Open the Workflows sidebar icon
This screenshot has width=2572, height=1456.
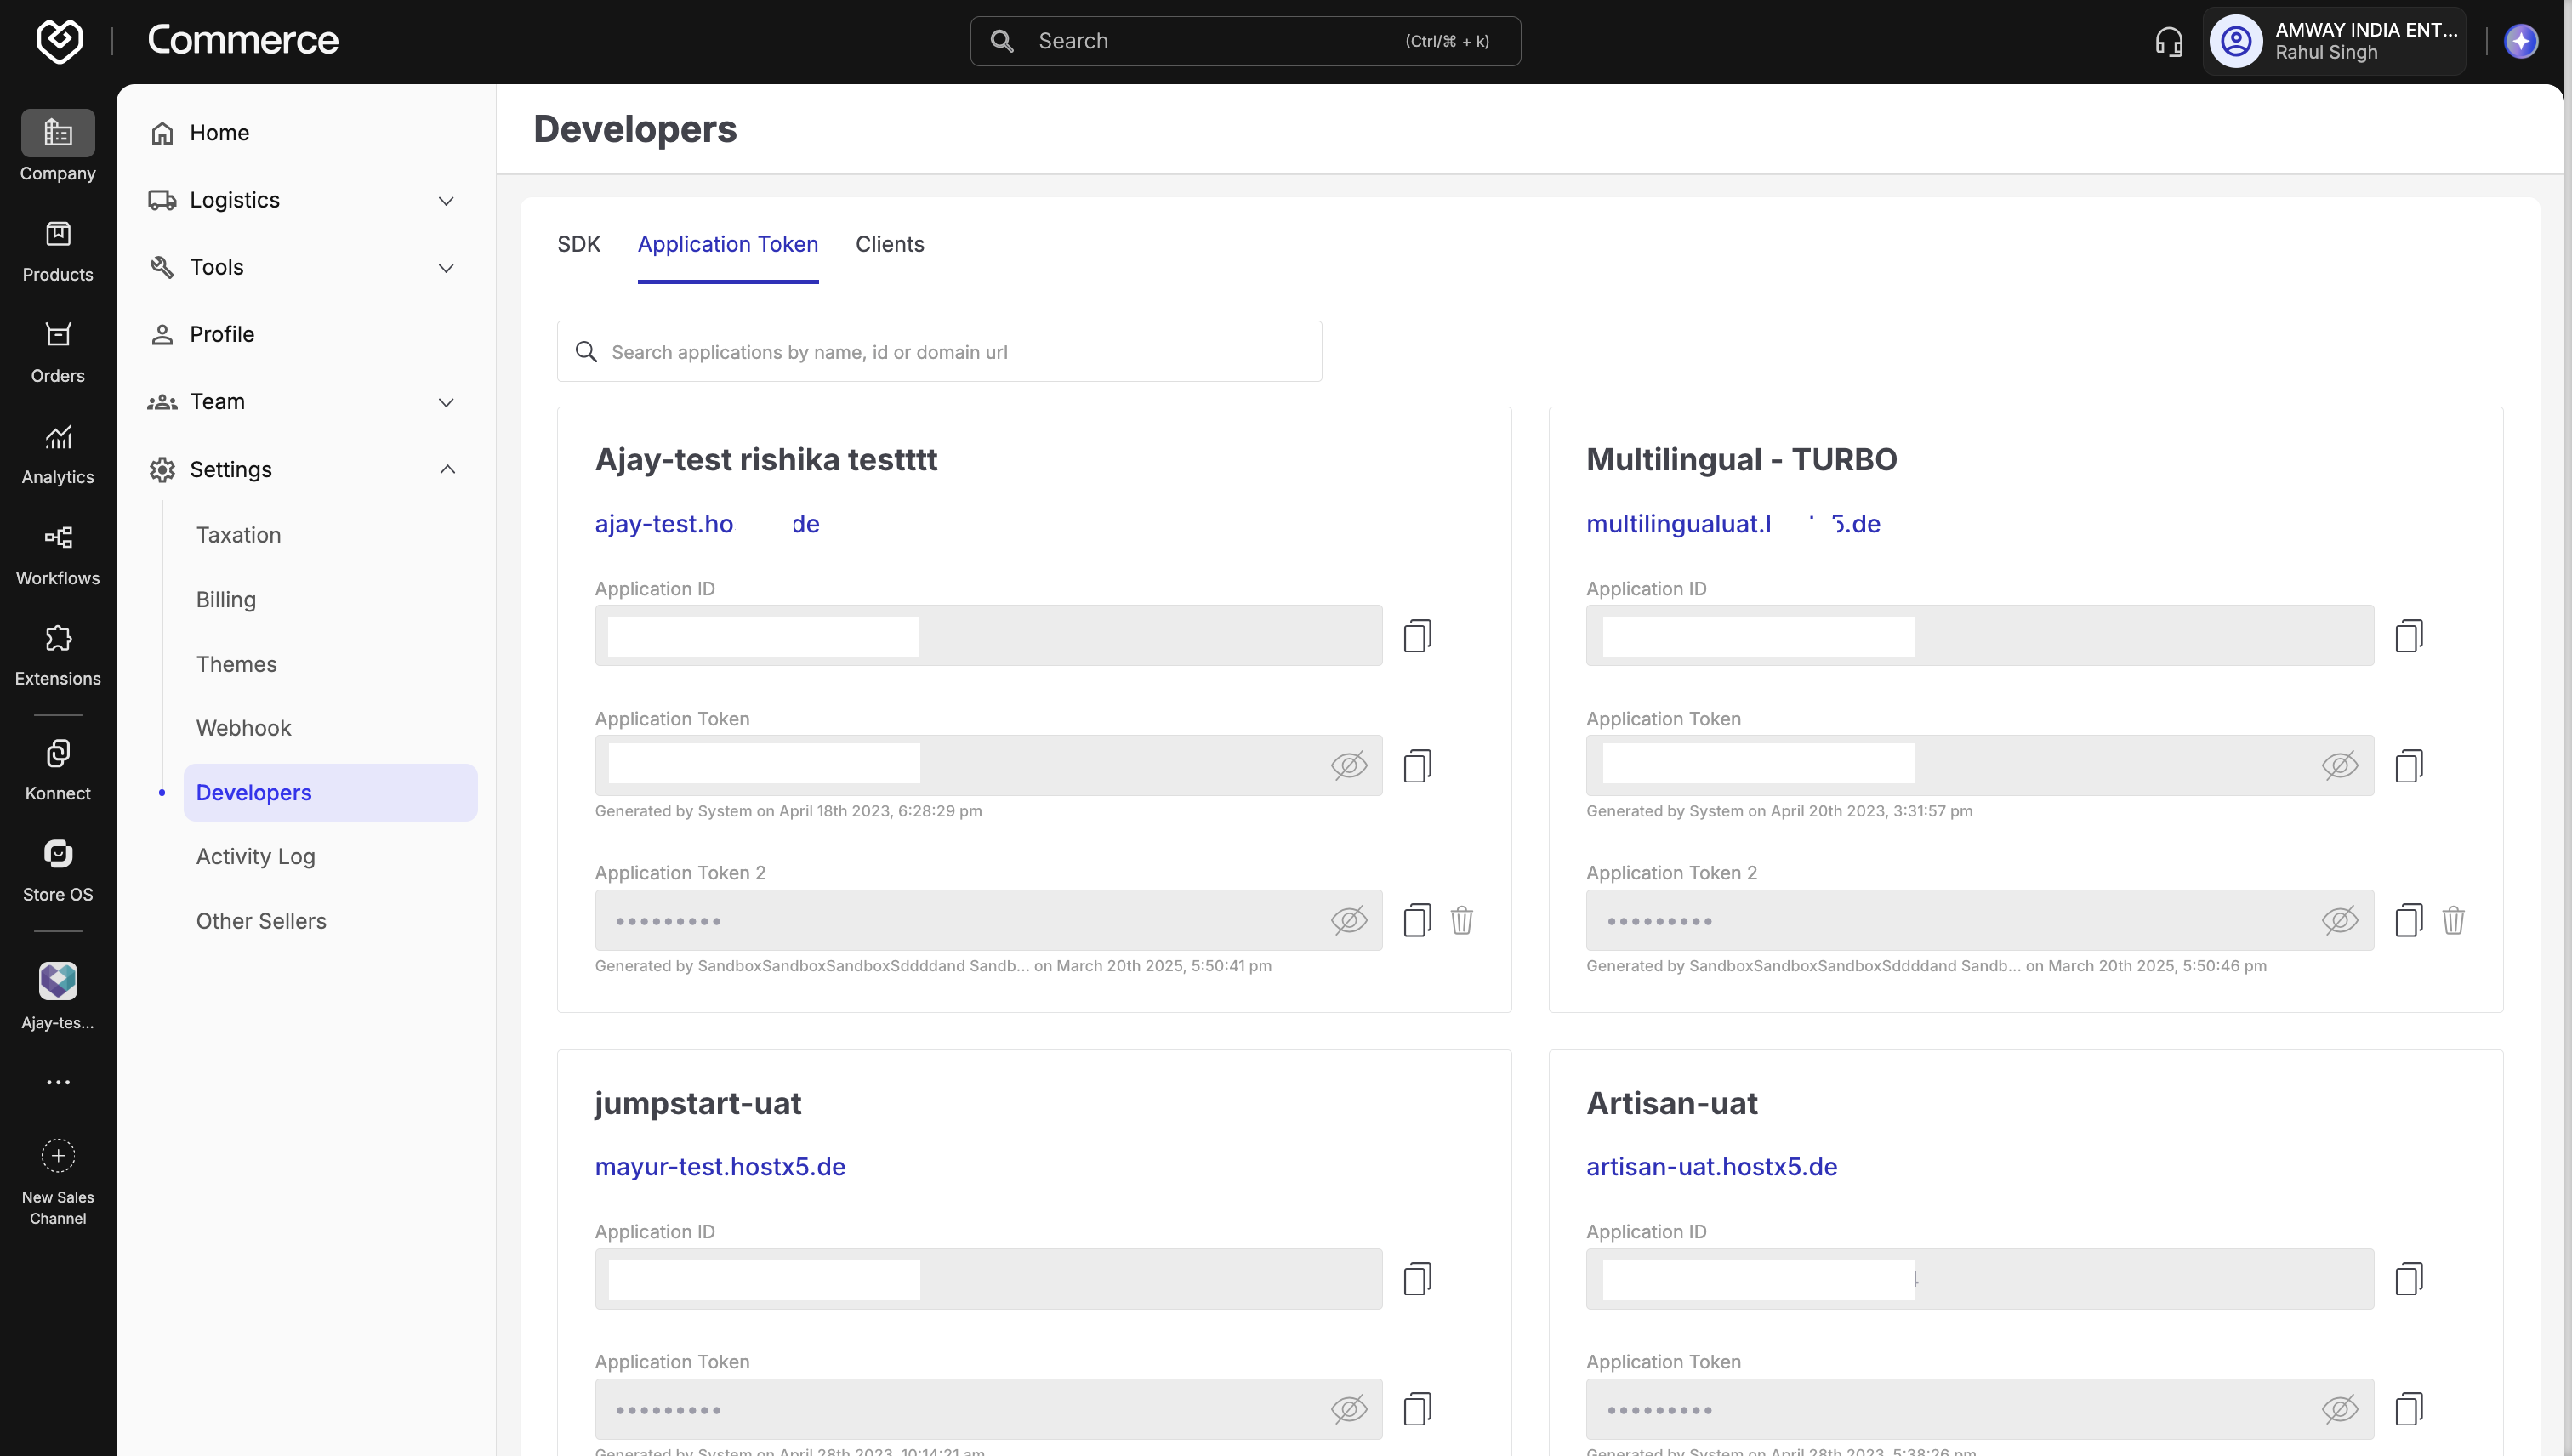click(x=58, y=538)
